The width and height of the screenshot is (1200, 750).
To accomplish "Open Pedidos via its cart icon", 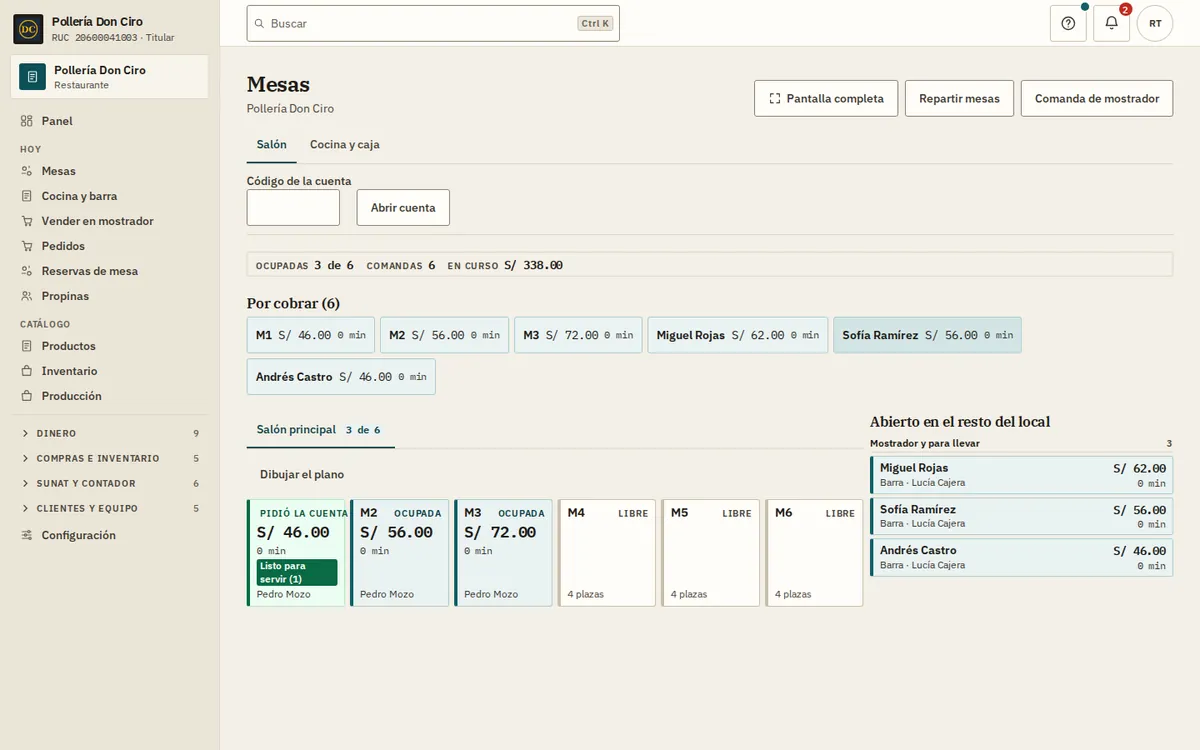I will click(x=27, y=246).
